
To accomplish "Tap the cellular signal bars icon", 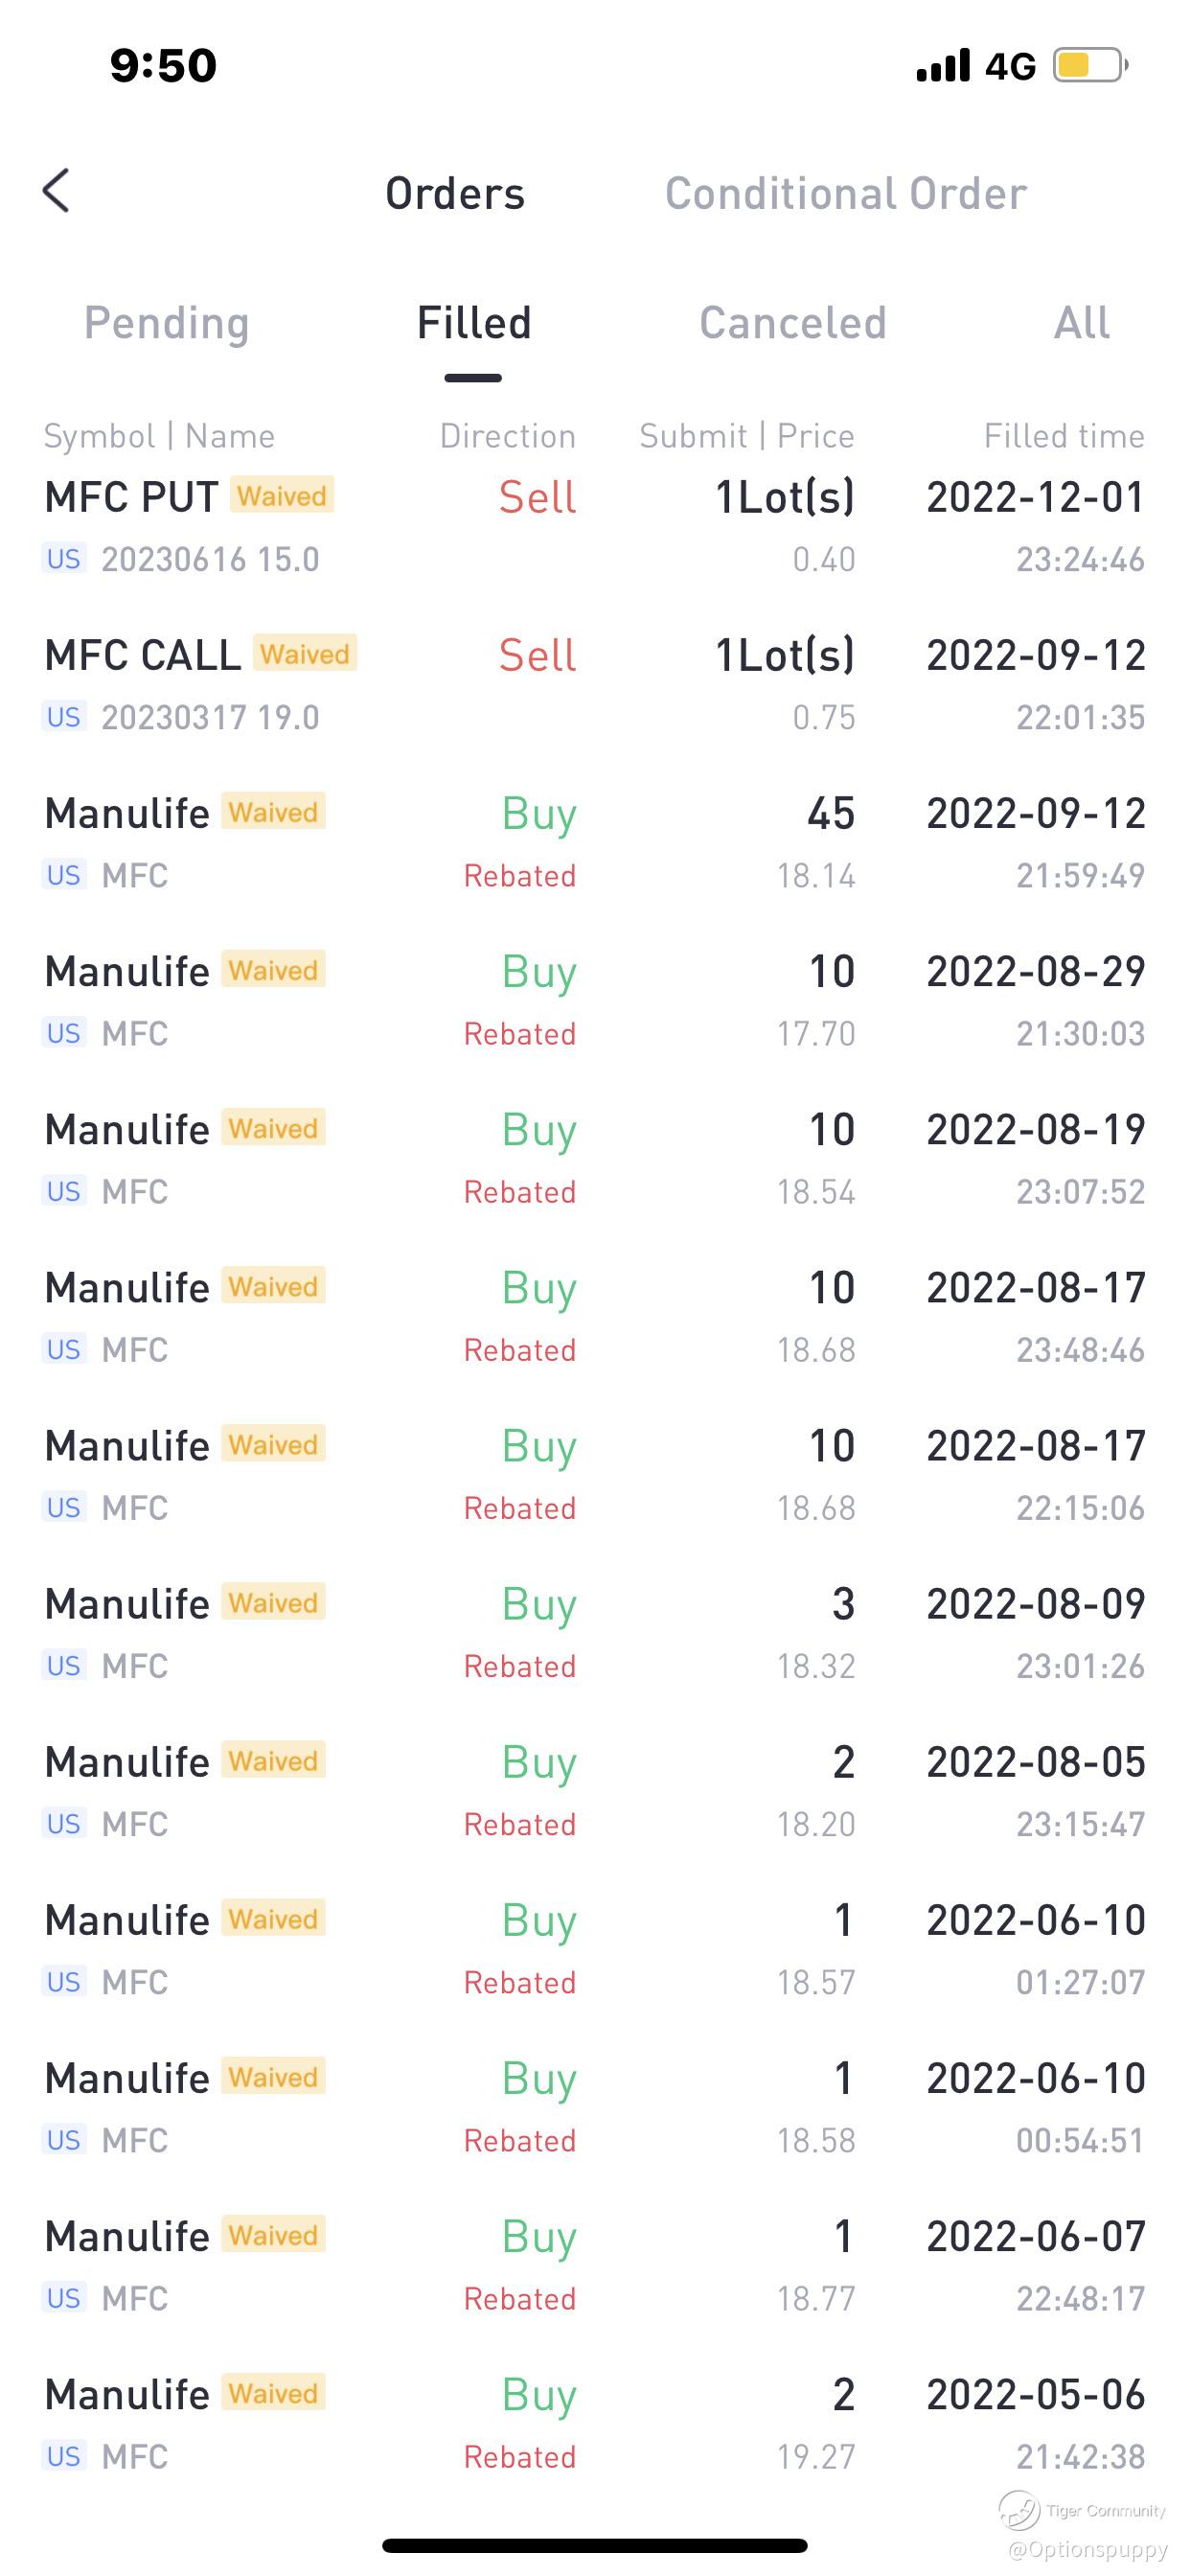I will (943, 66).
